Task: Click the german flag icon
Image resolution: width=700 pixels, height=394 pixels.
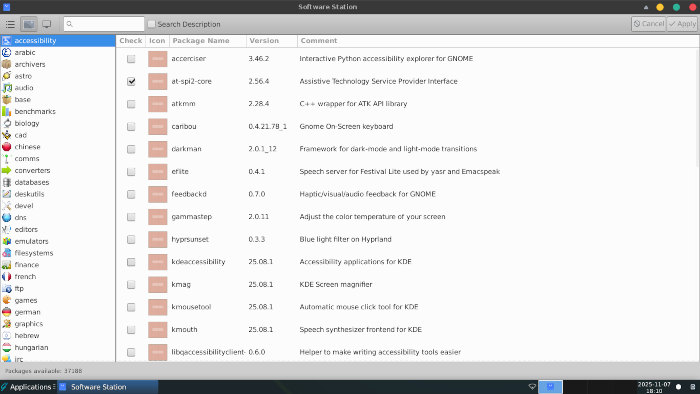Action: tap(7, 312)
